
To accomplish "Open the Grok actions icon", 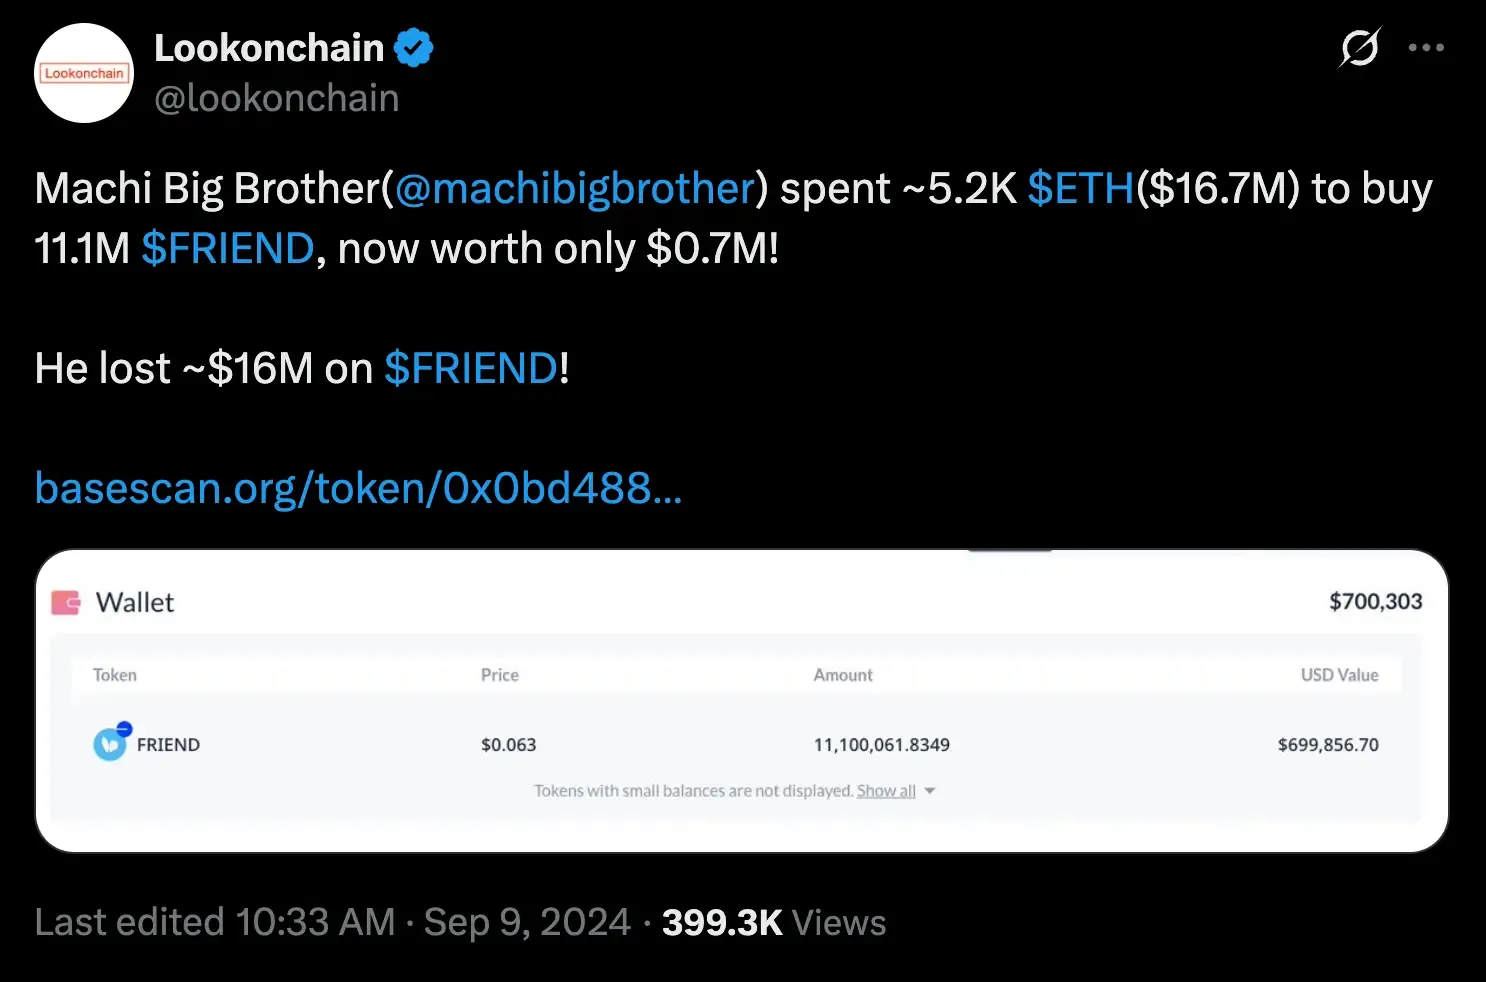I will coord(1359,47).
